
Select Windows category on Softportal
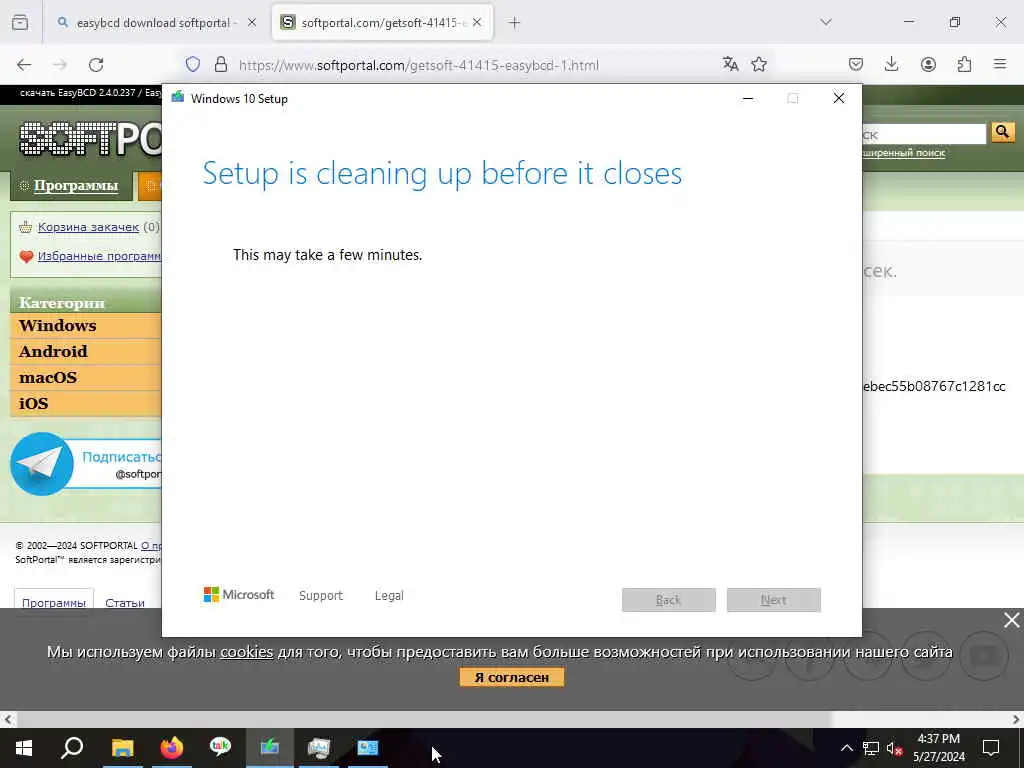click(x=57, y=325)
